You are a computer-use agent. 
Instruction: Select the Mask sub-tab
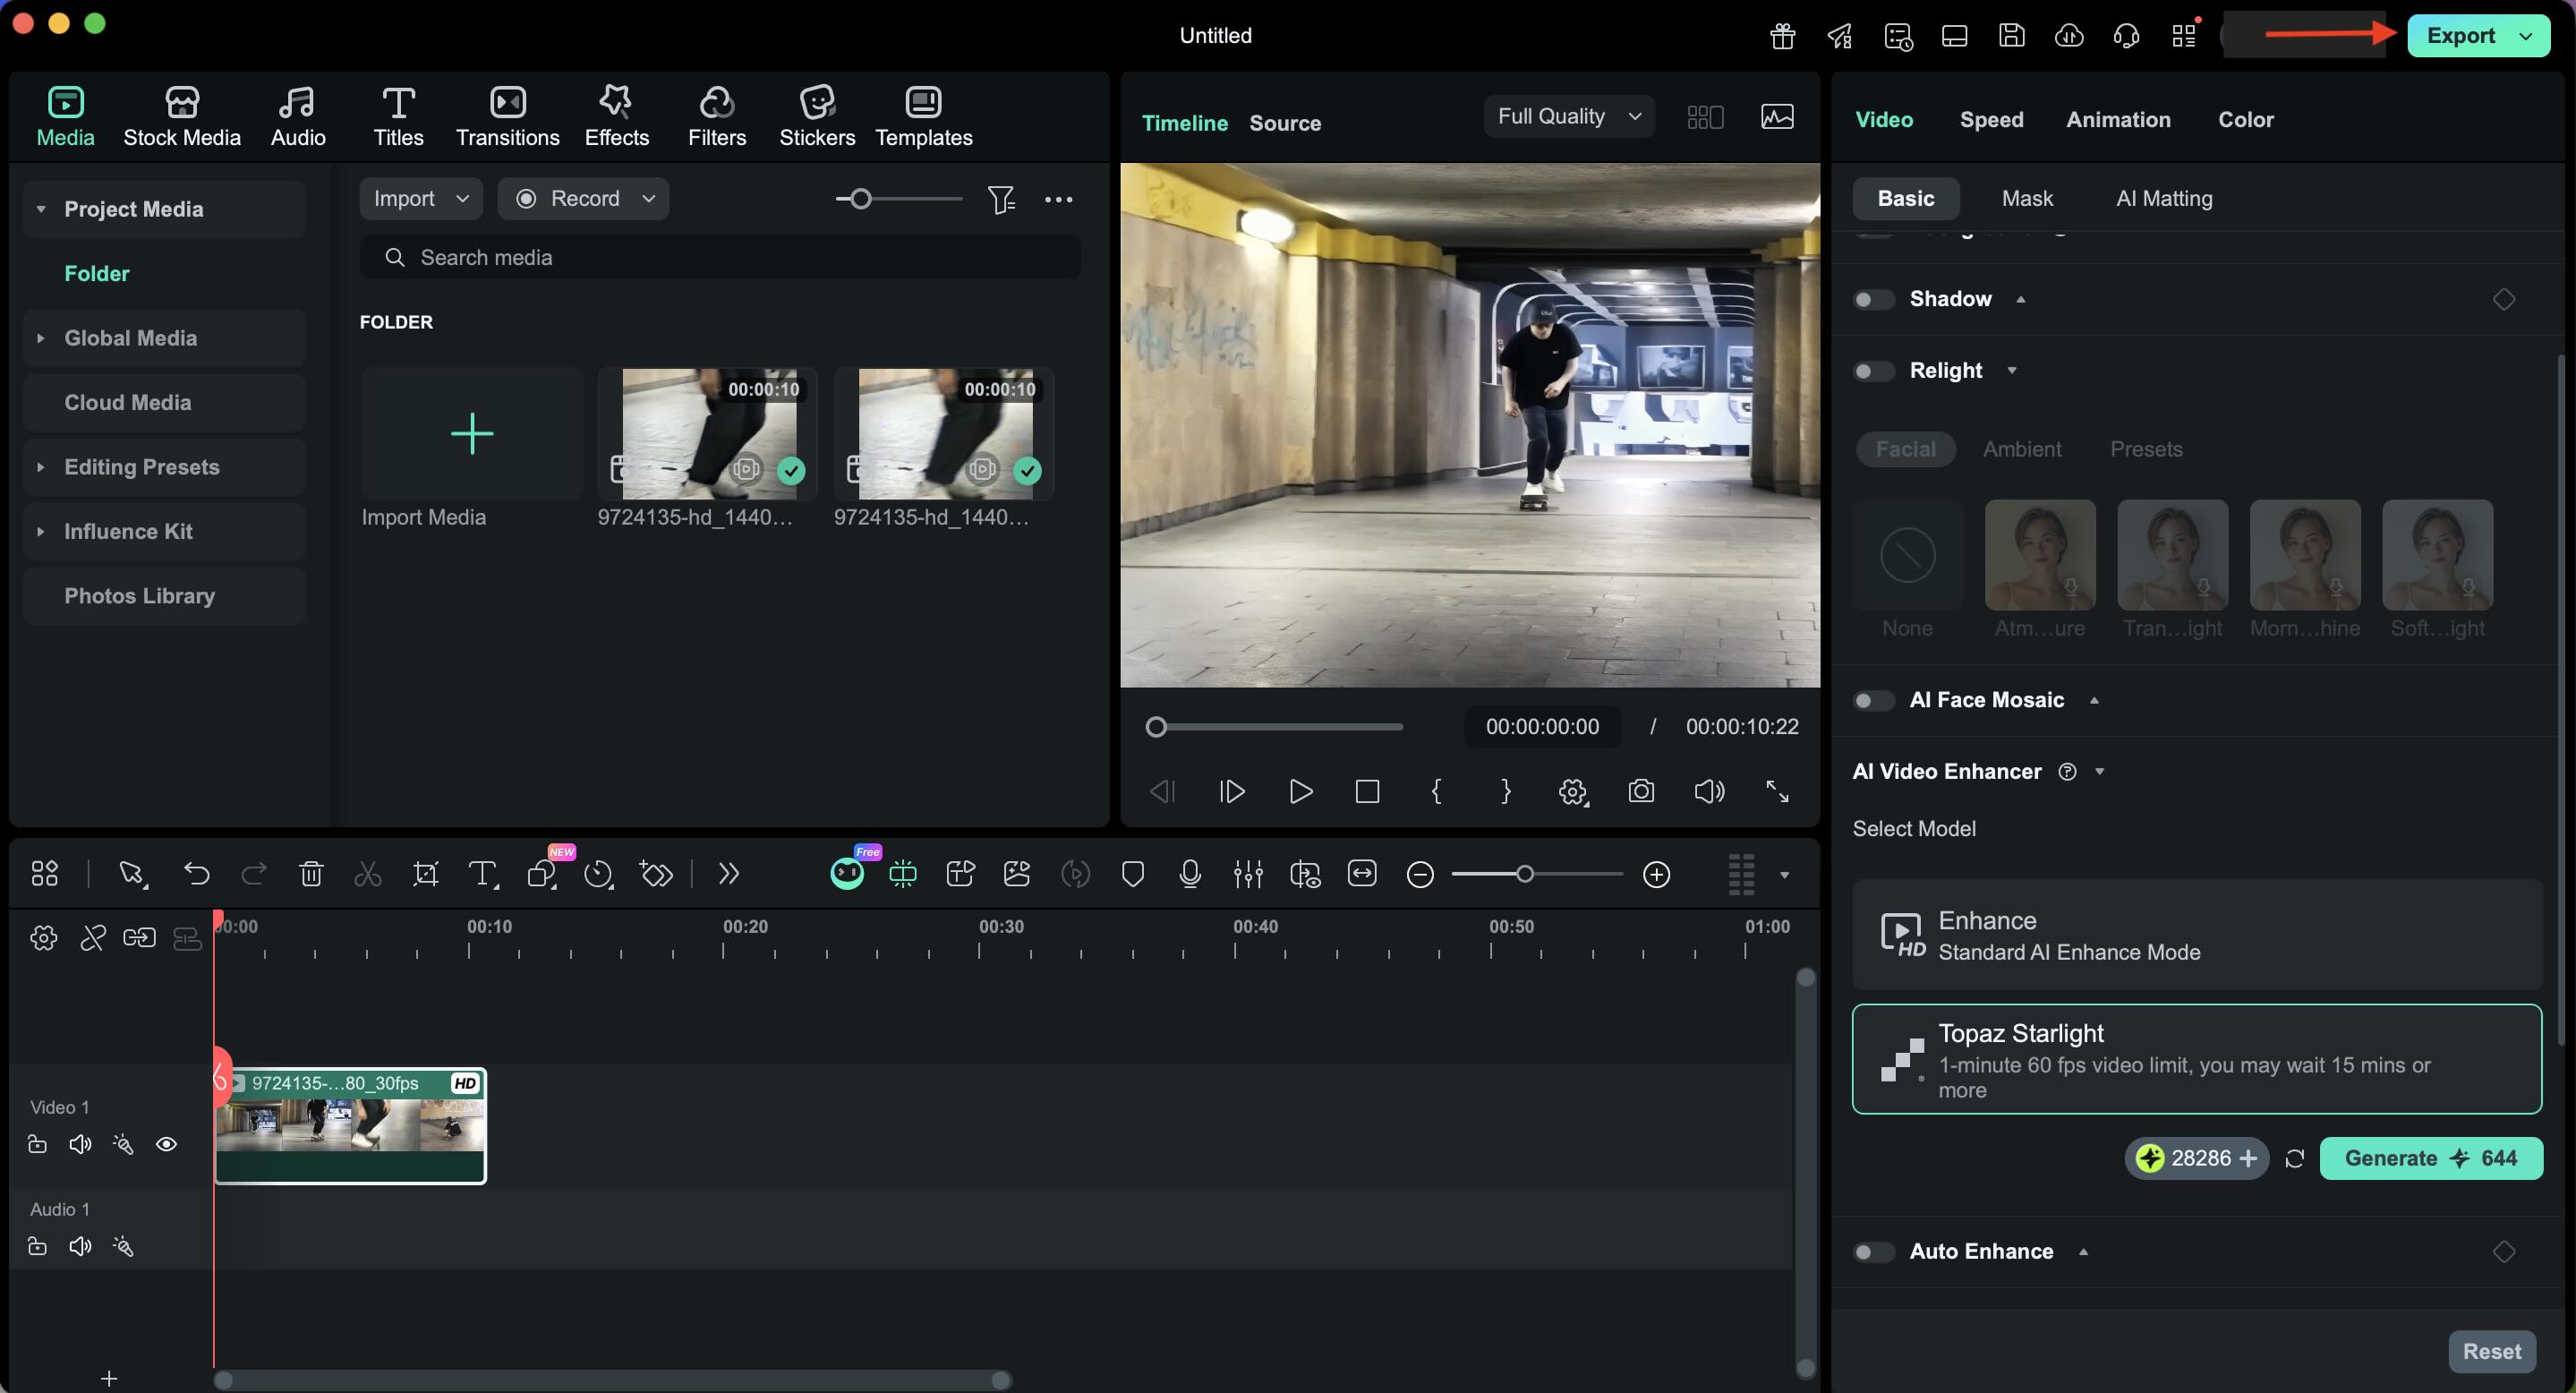coord(2026,199)
